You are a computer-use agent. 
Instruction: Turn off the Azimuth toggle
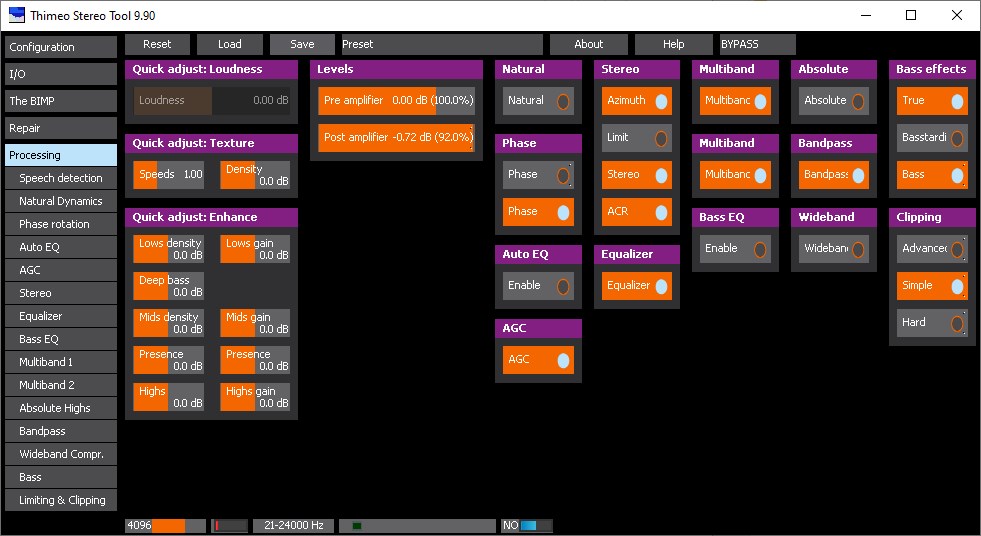tap(636, 101)
